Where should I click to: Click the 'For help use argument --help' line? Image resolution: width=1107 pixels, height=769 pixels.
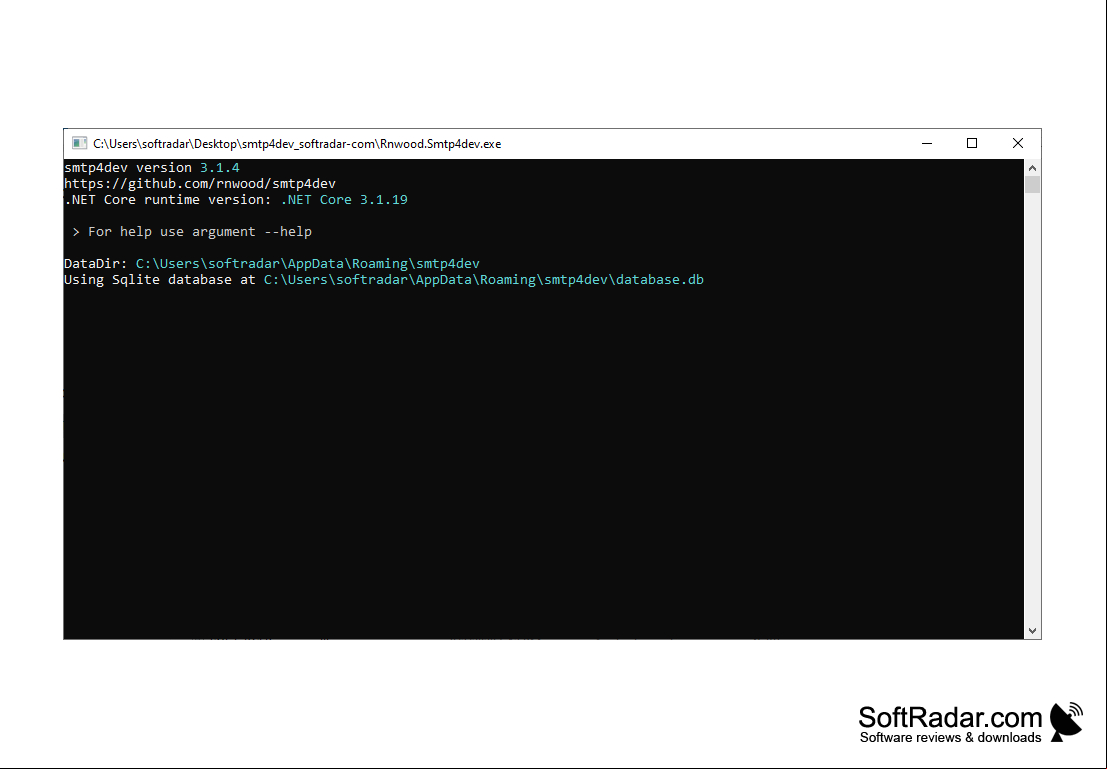click(x=192, y=232)
